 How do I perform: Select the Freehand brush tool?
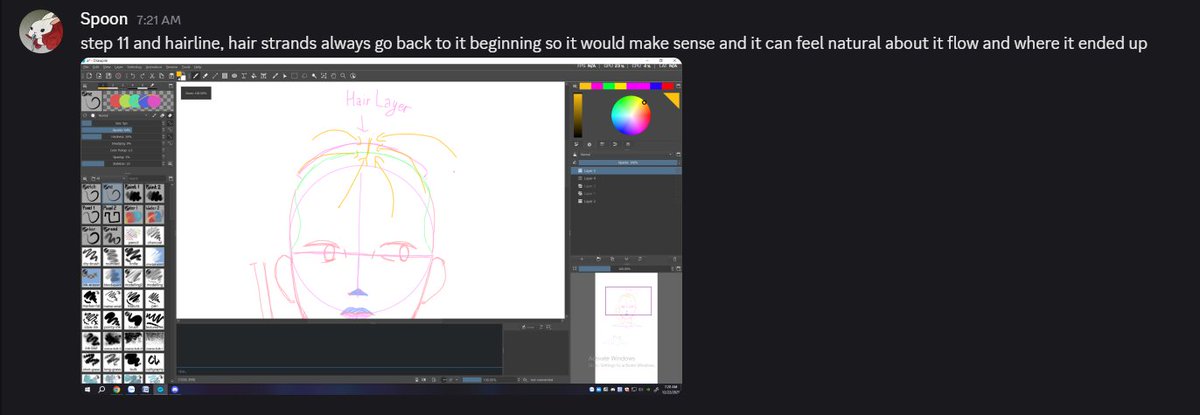click(x=195, y=76)
